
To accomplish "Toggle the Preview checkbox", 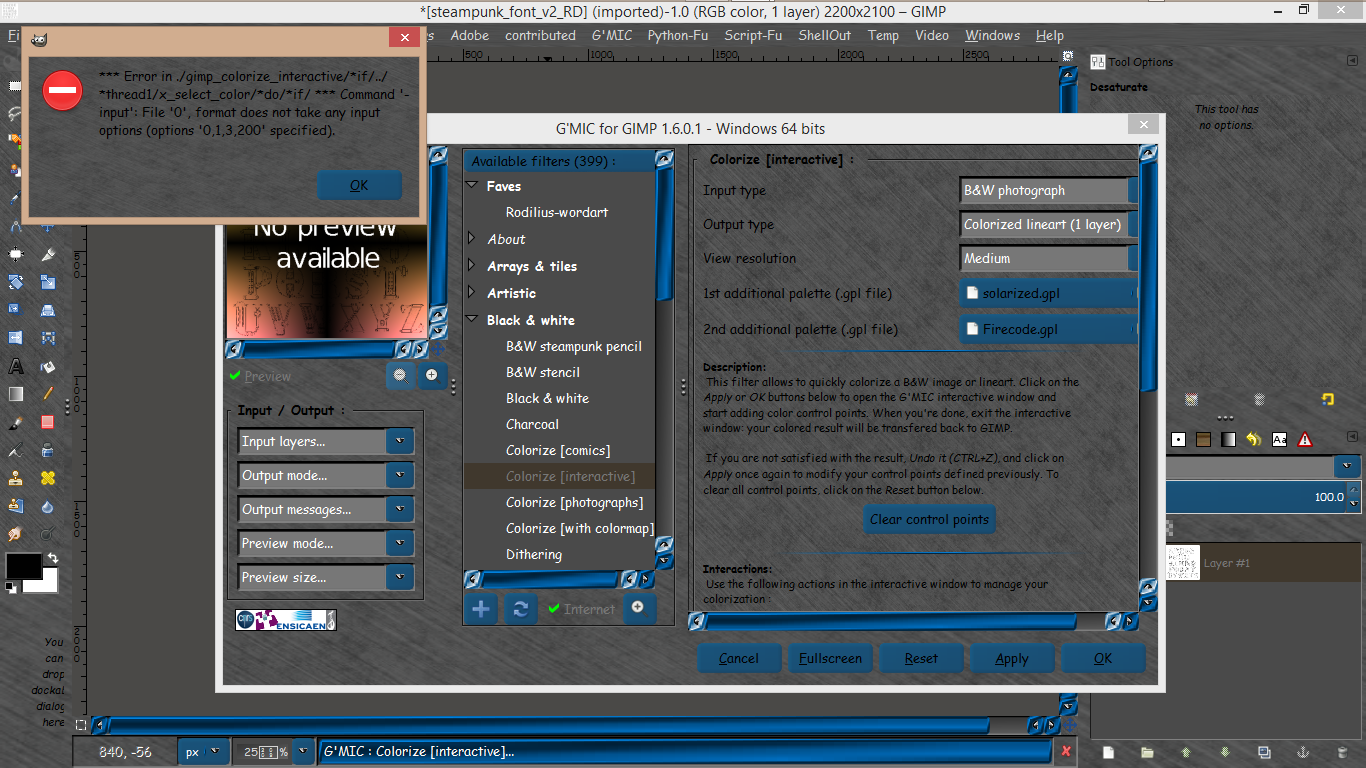I will [260, 376].
